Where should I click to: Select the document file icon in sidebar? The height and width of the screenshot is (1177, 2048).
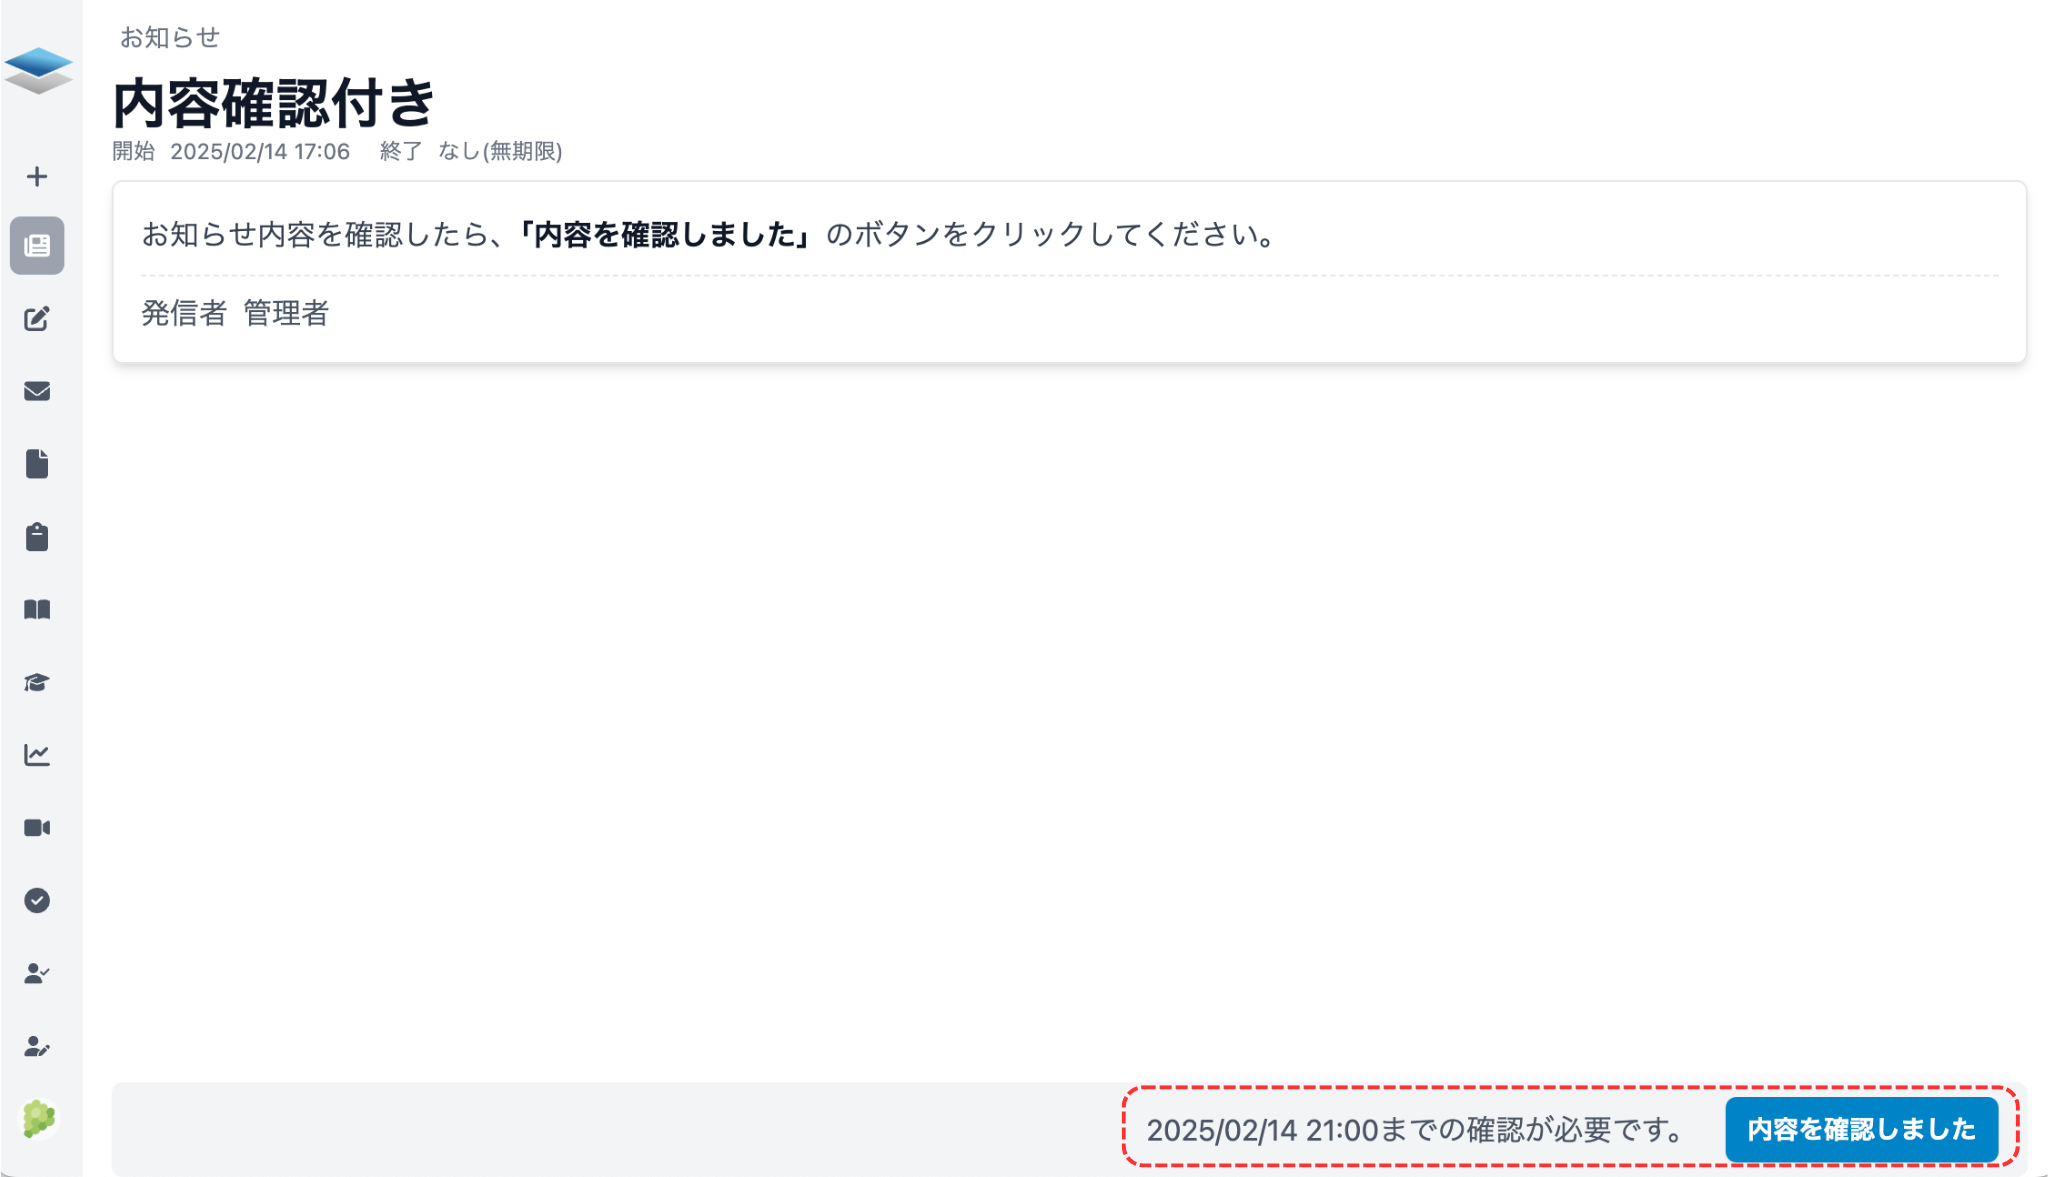[38, 464]
